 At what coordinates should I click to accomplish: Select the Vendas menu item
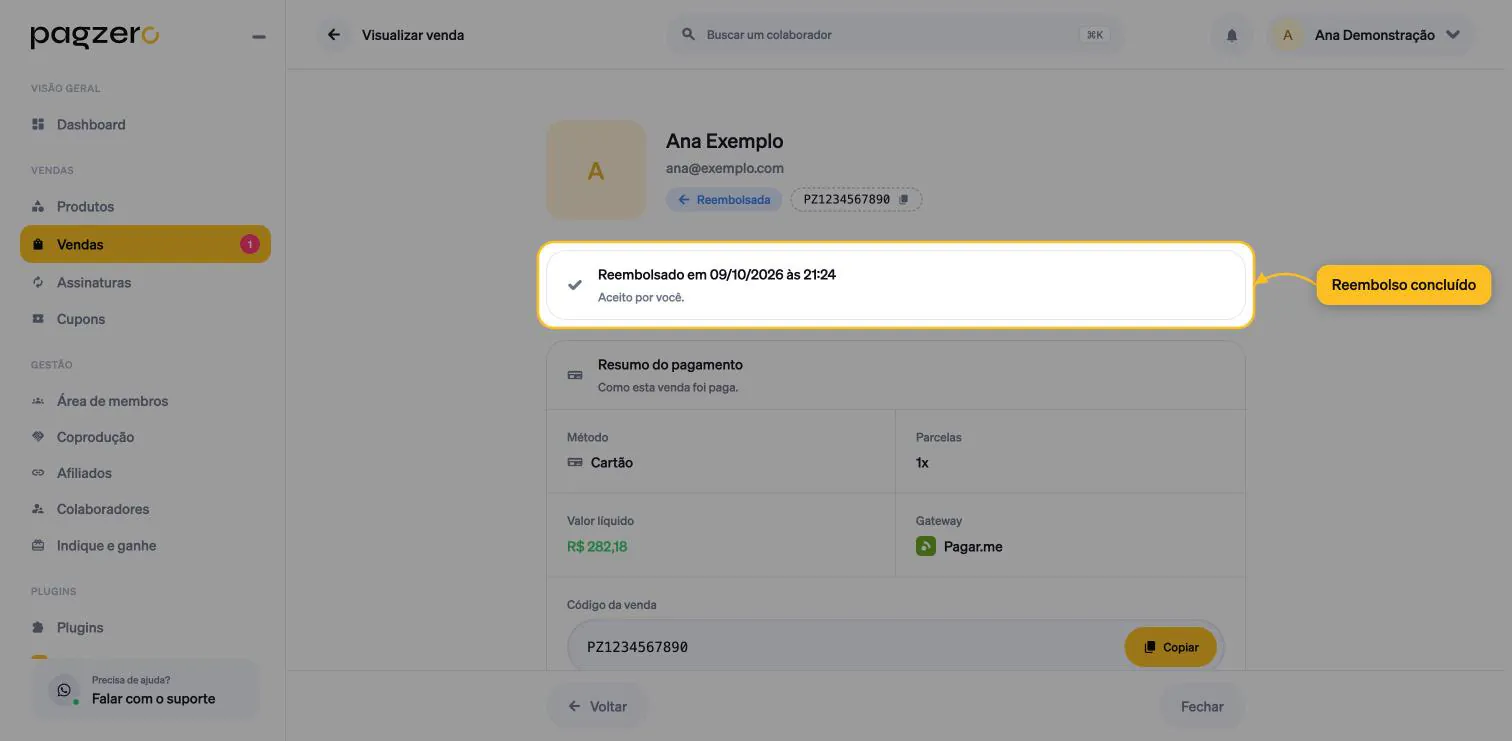(145, 244)
